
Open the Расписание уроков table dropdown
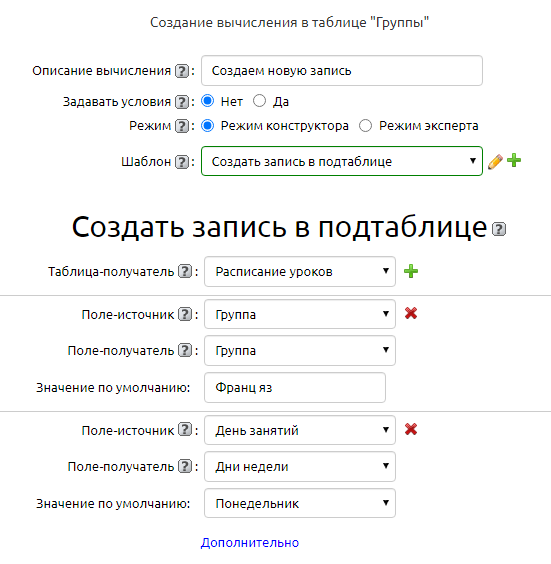(x=300, y=272)
